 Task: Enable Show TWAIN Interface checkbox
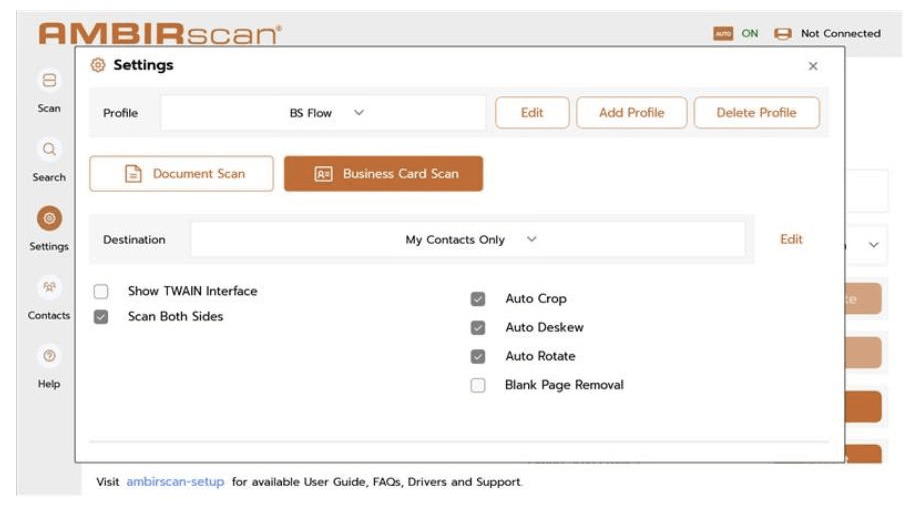[101, 291]
